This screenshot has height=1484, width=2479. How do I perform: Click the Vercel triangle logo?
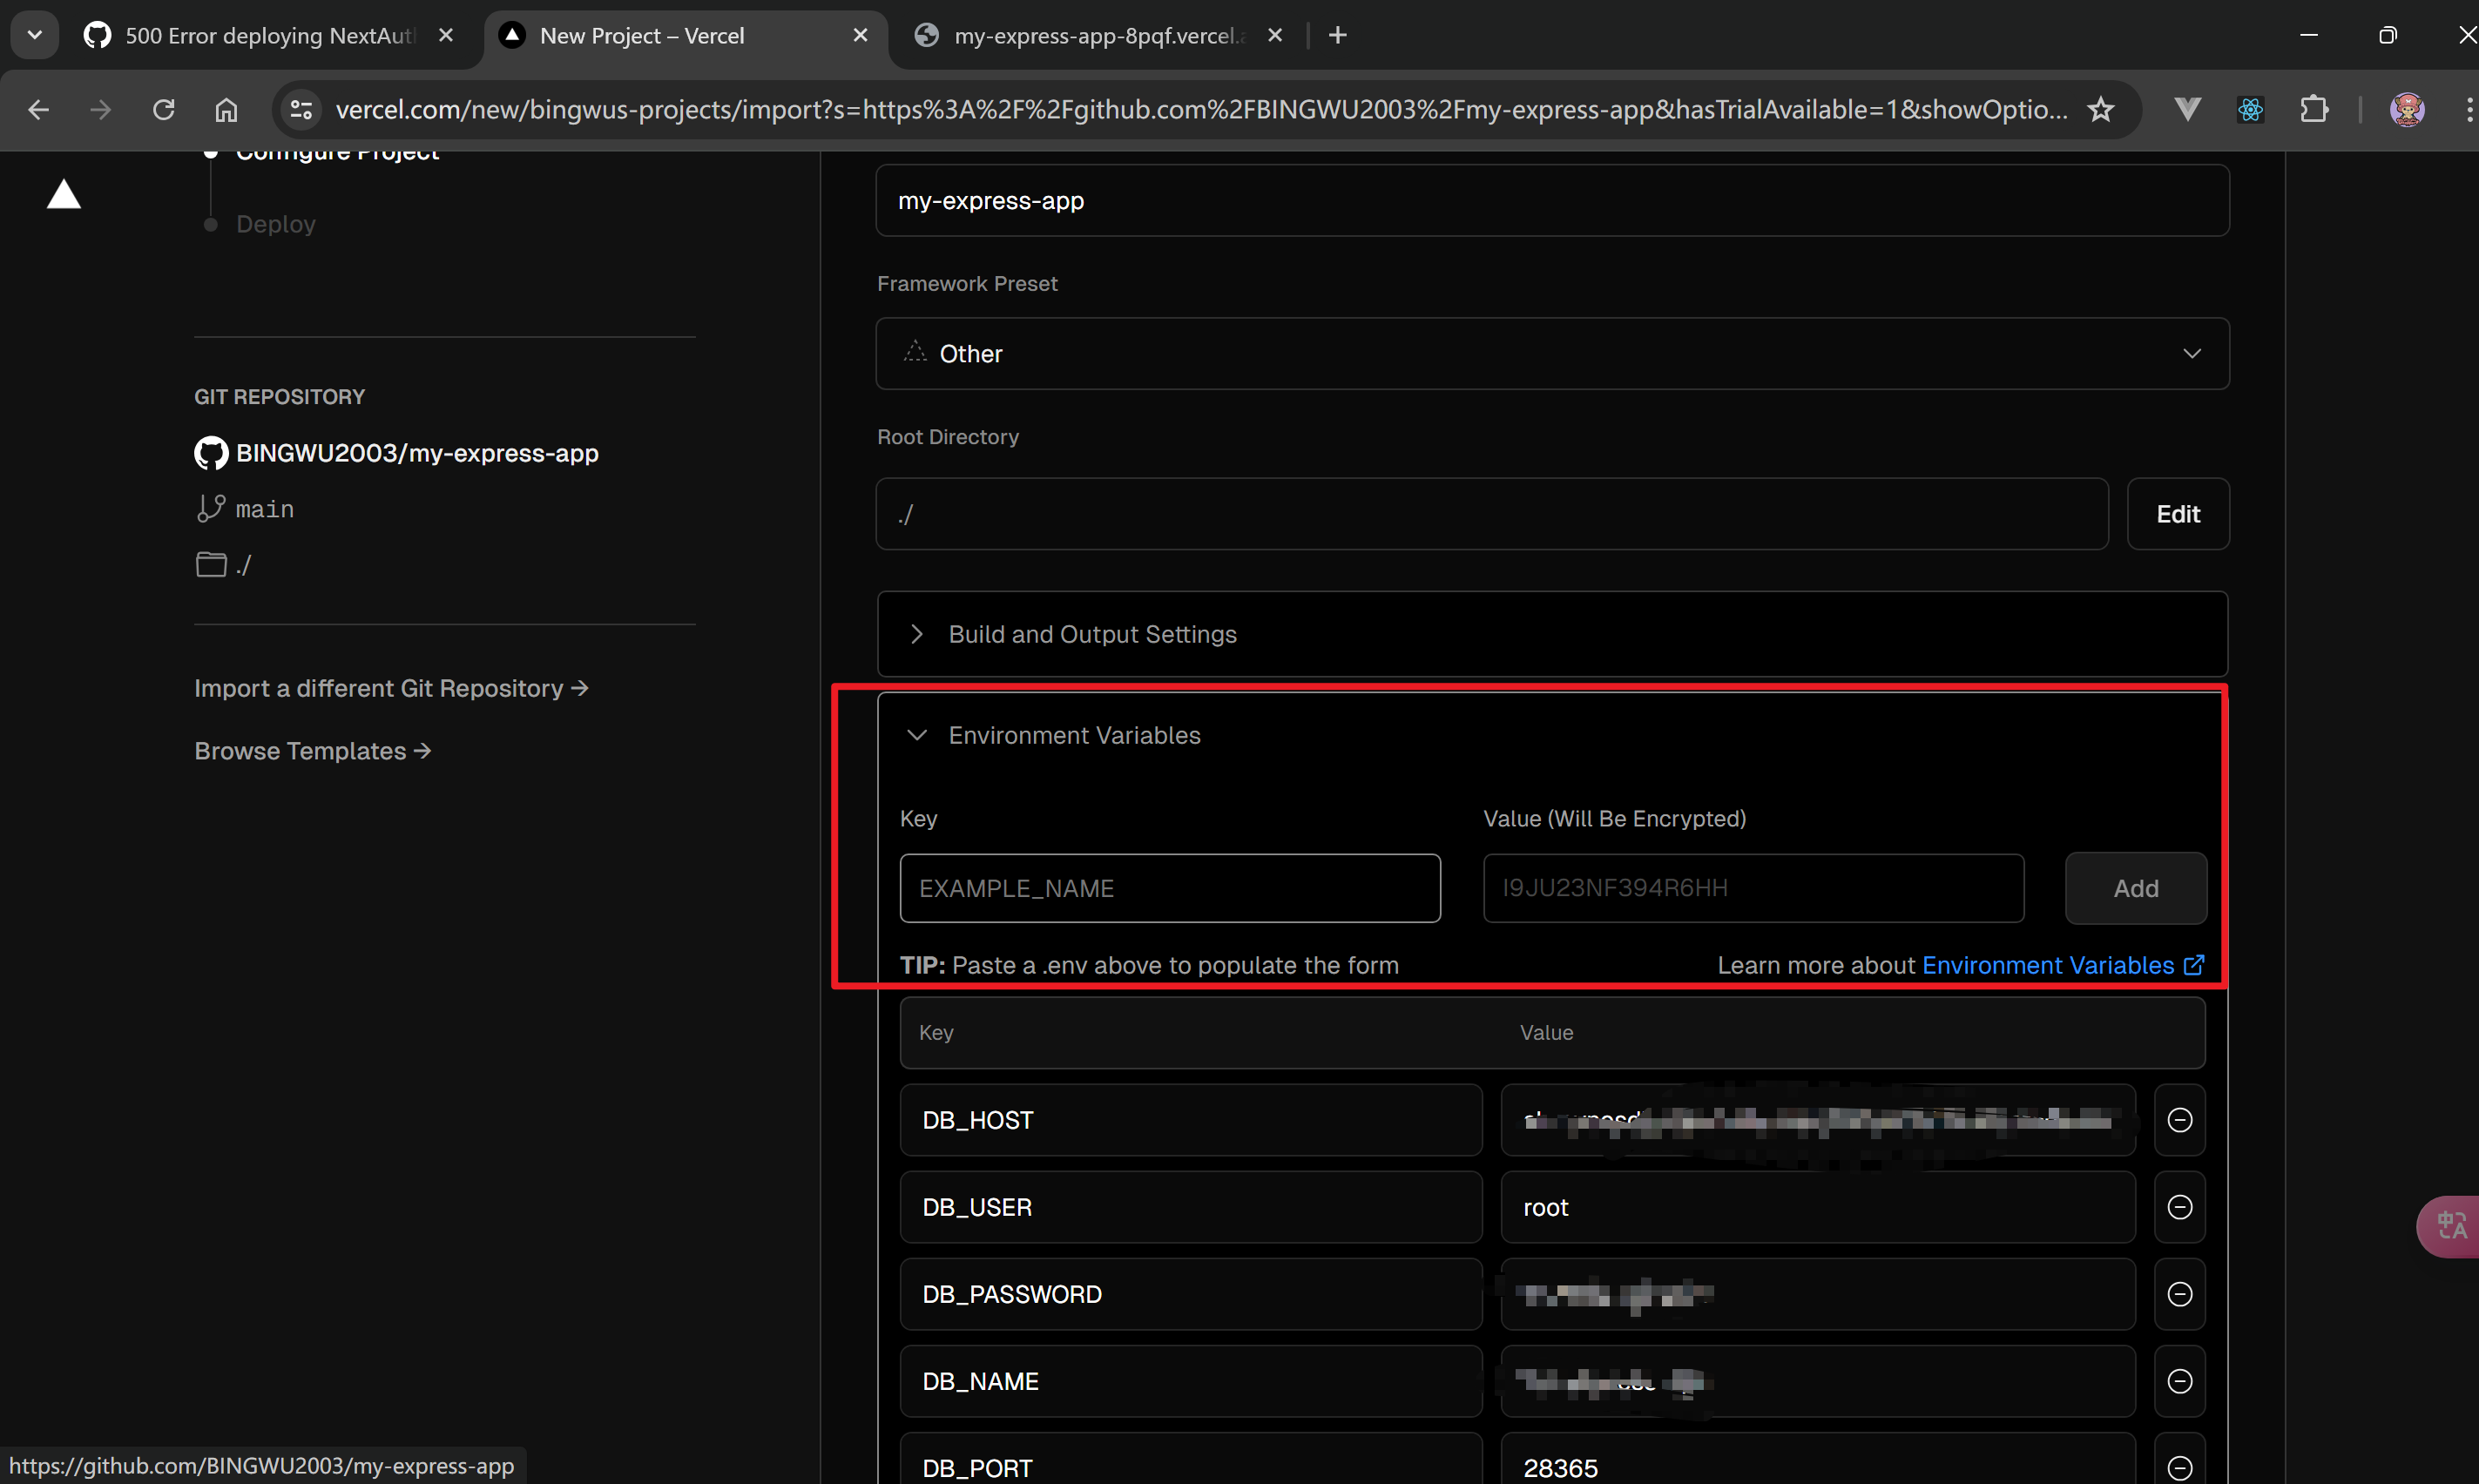pyautogui.click(x=64, y=195)
